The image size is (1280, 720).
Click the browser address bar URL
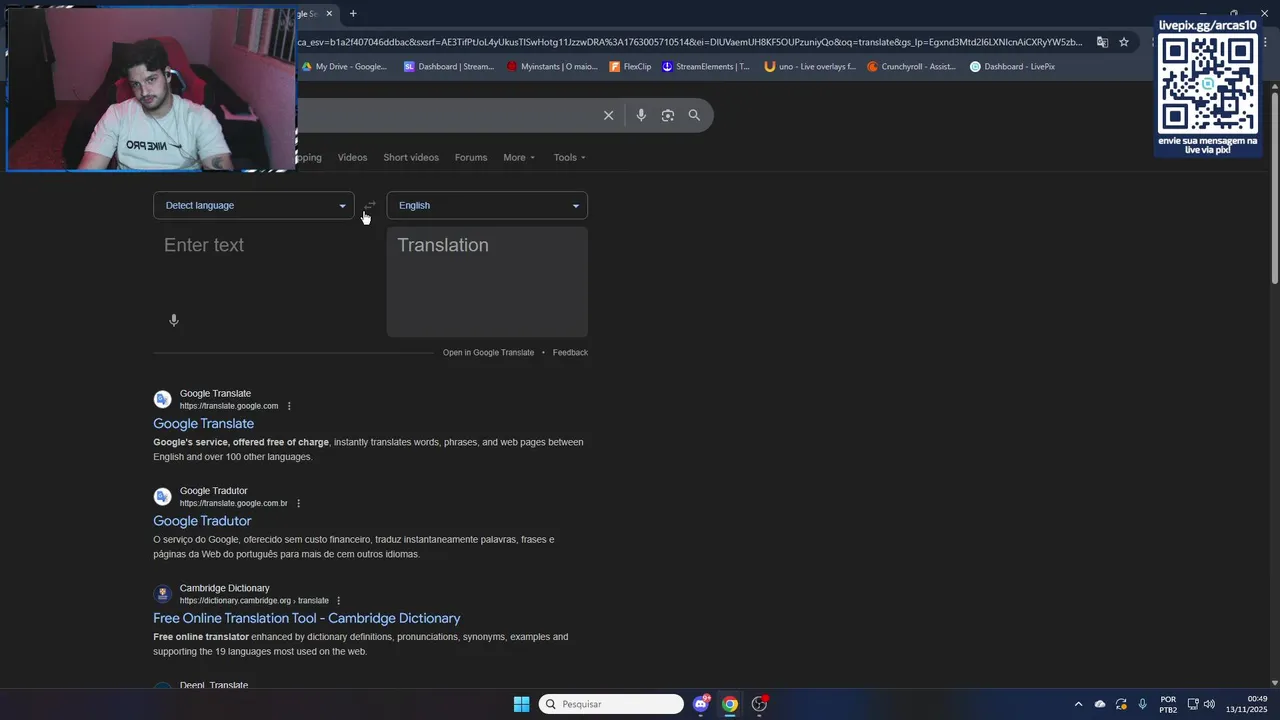click(x=689, y=42)
